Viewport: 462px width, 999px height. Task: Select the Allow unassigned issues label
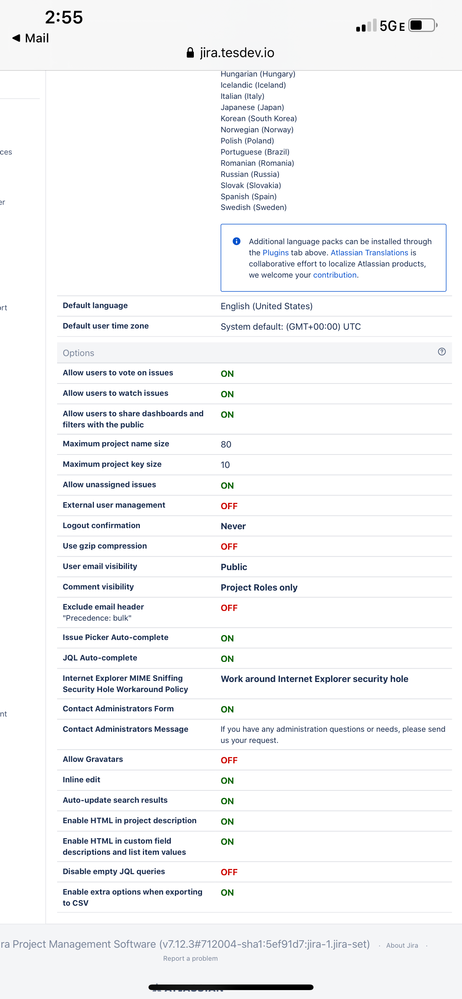click(x=109, y=485)
